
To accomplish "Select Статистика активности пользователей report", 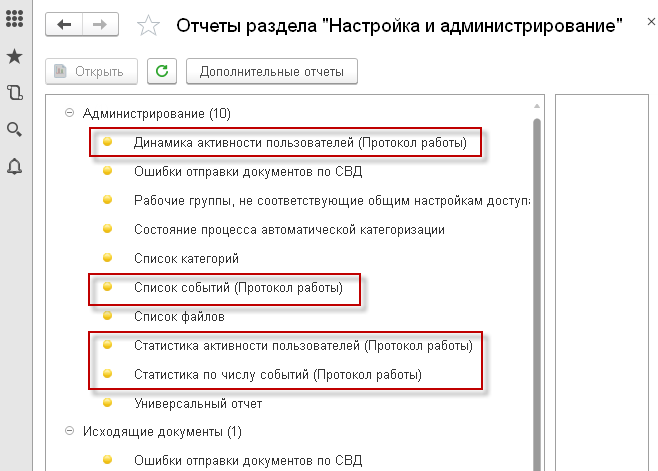I will coord(302,346).
